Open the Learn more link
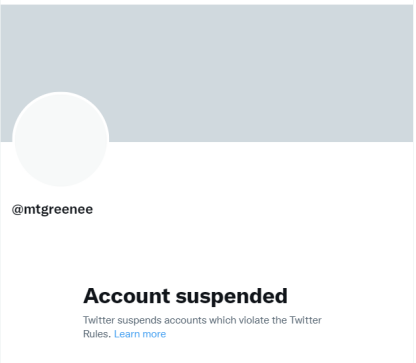Viewport: 416px width, 363px height. pyautogui.click(x=140, y=334)
